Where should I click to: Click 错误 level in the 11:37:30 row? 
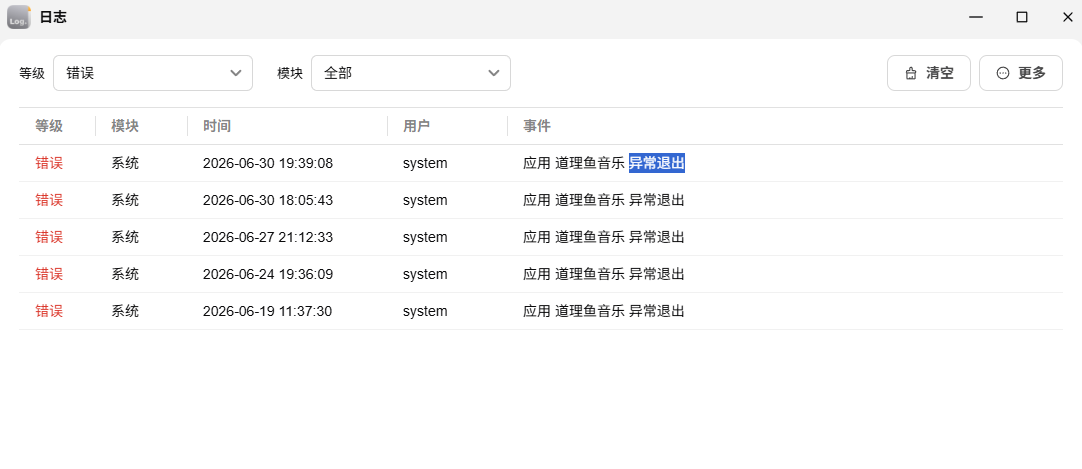(49, 311)
